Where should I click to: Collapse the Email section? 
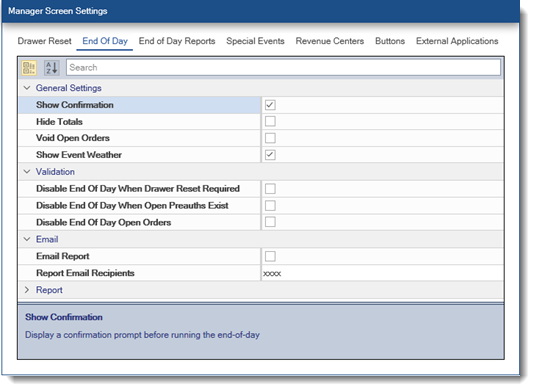click(27, 239)
